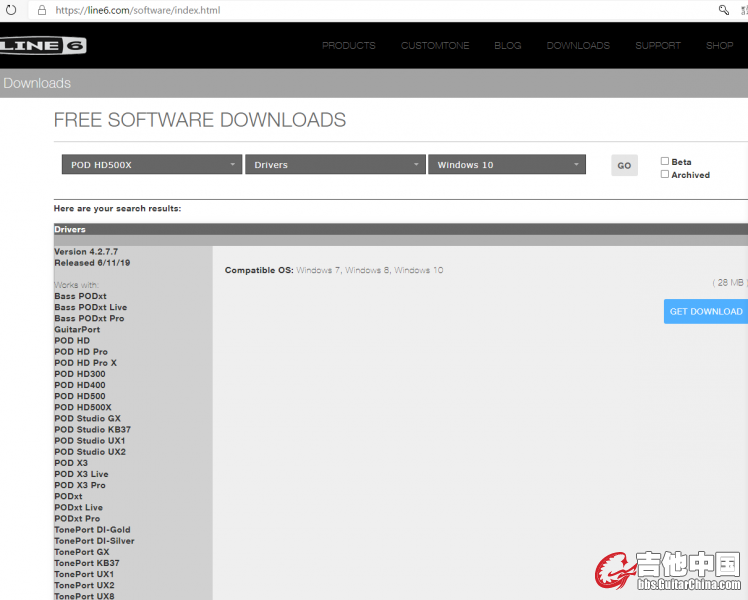Click the Drivers results section header
This screenshot has width=748, height=600.
tap(70, 230)
